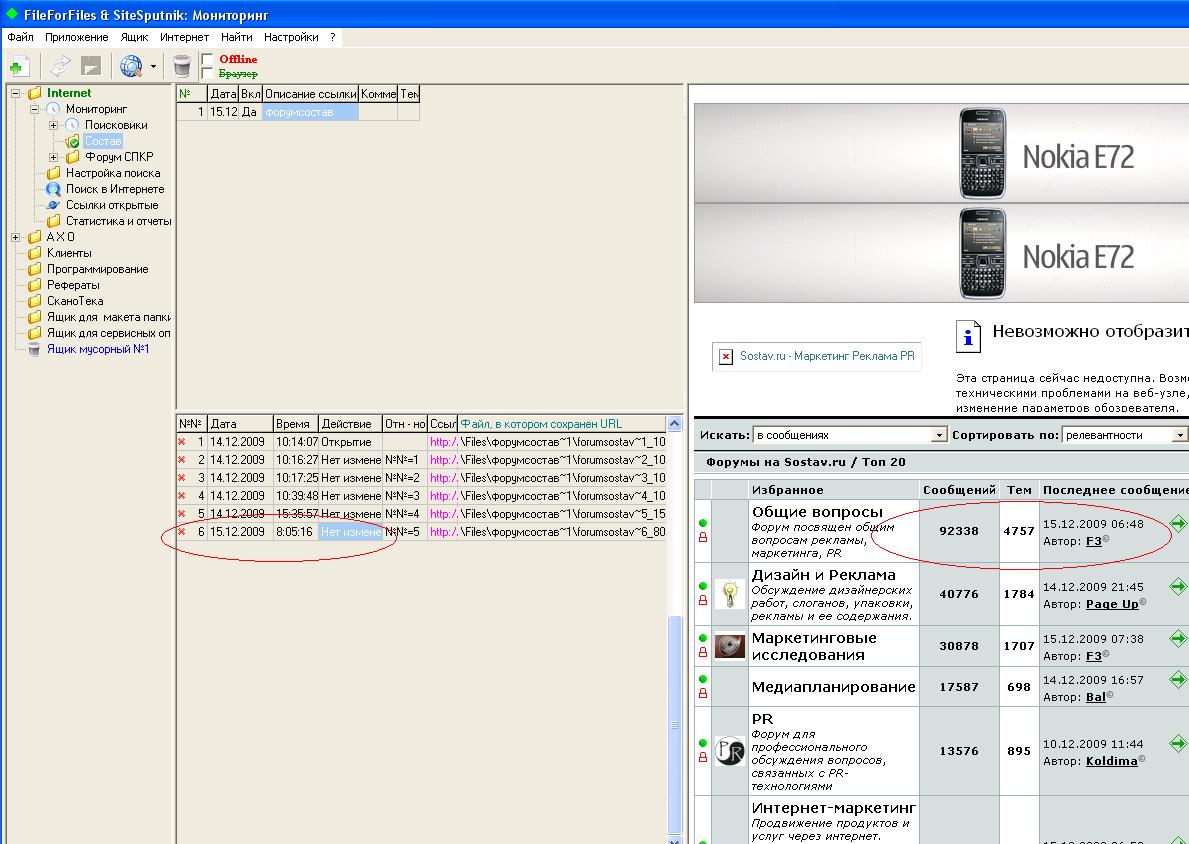Open the Файл menu

(20, 37)
